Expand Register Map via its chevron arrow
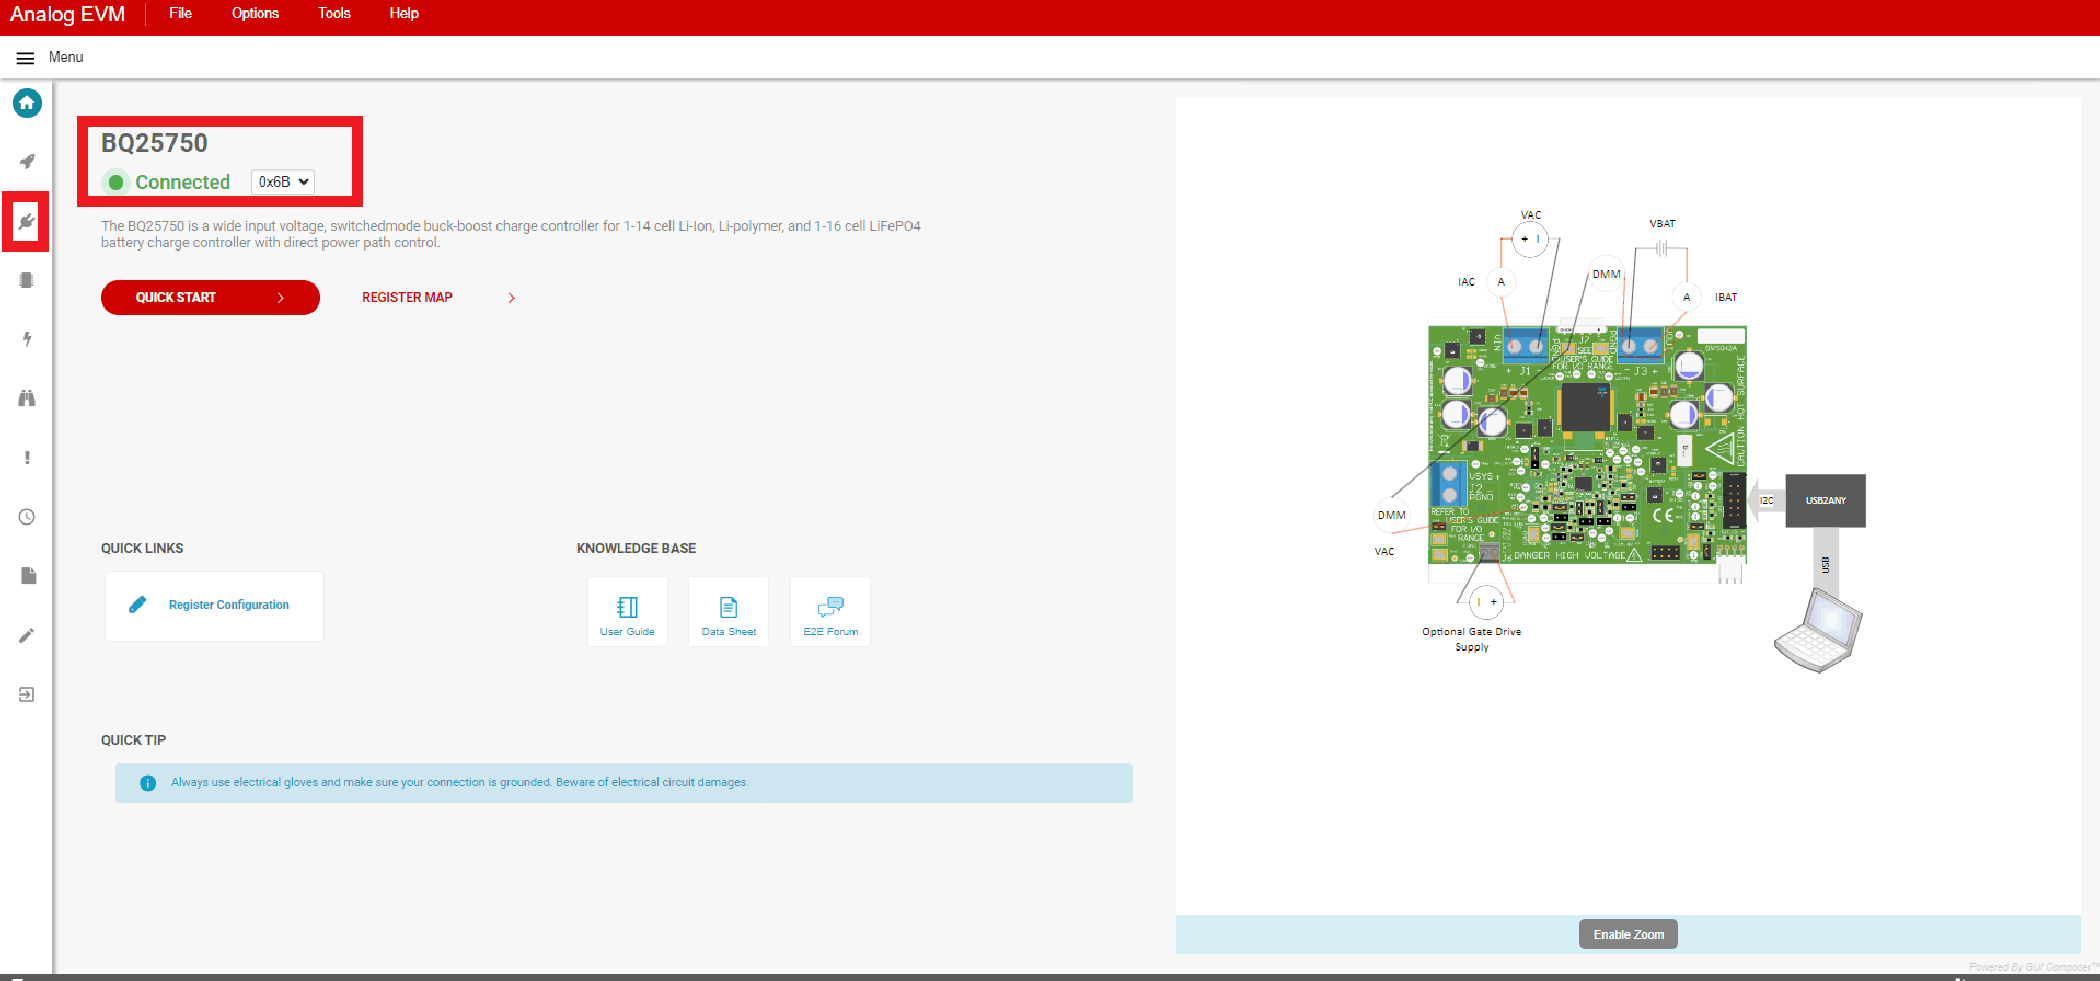Viewport: 2100px width, 981px height. [x=512, y=298]
